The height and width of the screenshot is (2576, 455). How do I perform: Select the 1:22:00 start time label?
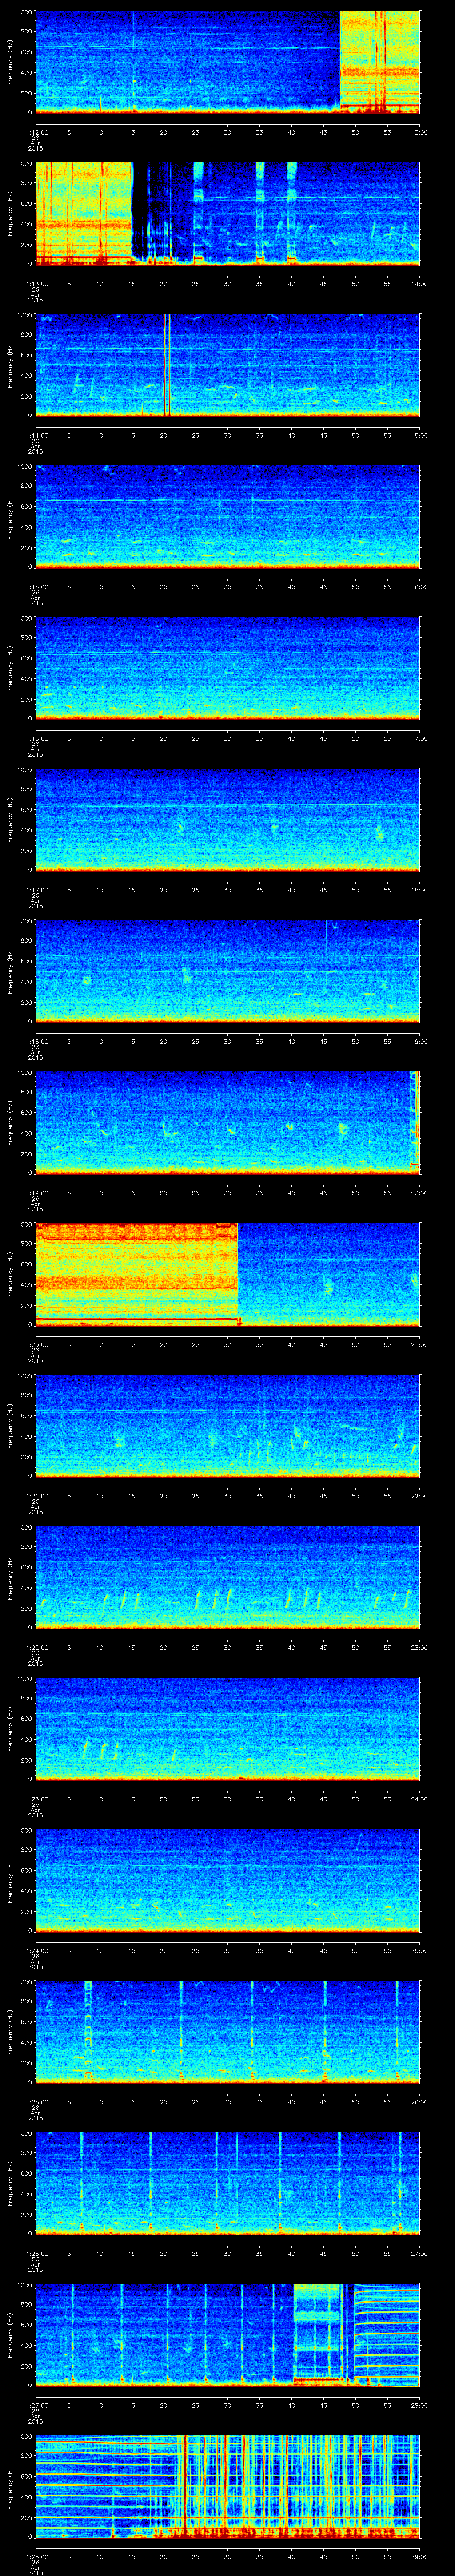(x=37, y=1647)
